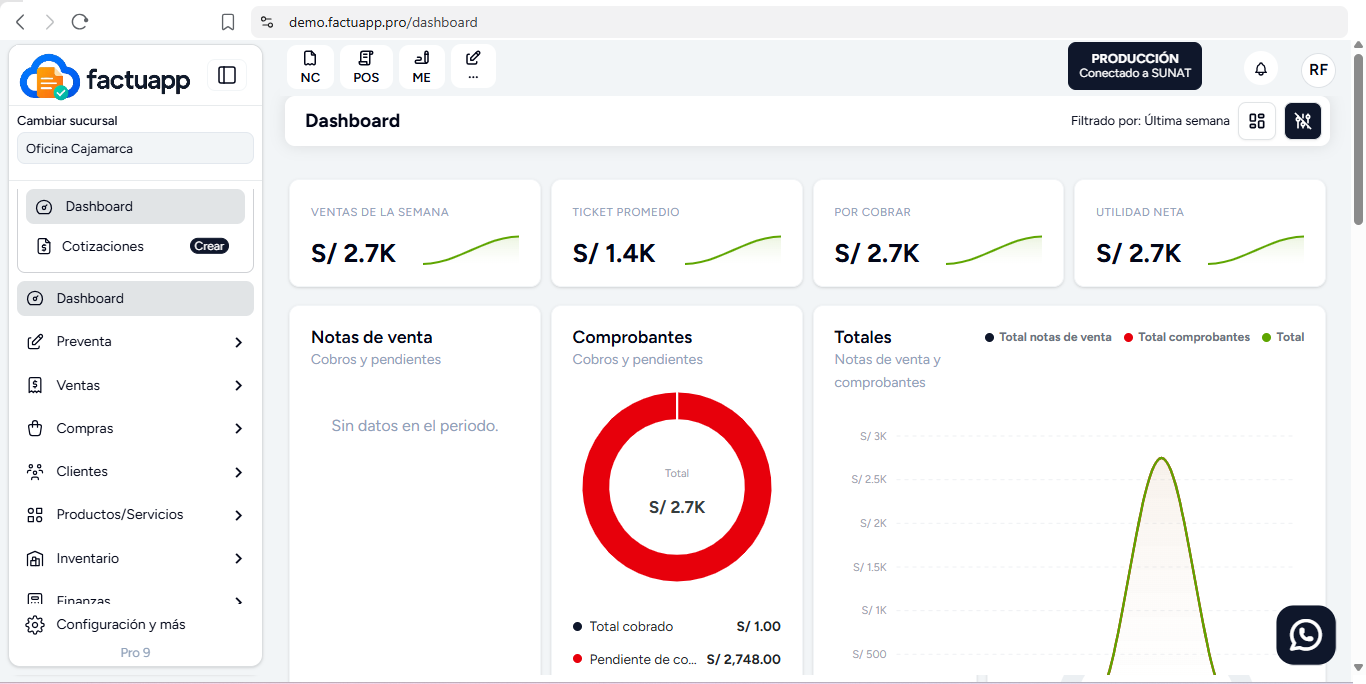Expand the Compras chevron arrow
Screen dimensions: 1366x684
click(238, 428)
